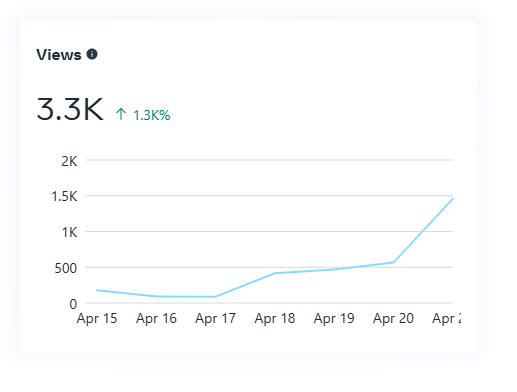Viewport: 517px width, 392px height.
Task: Click the green upward arrow icon
Action: (121, 114)
